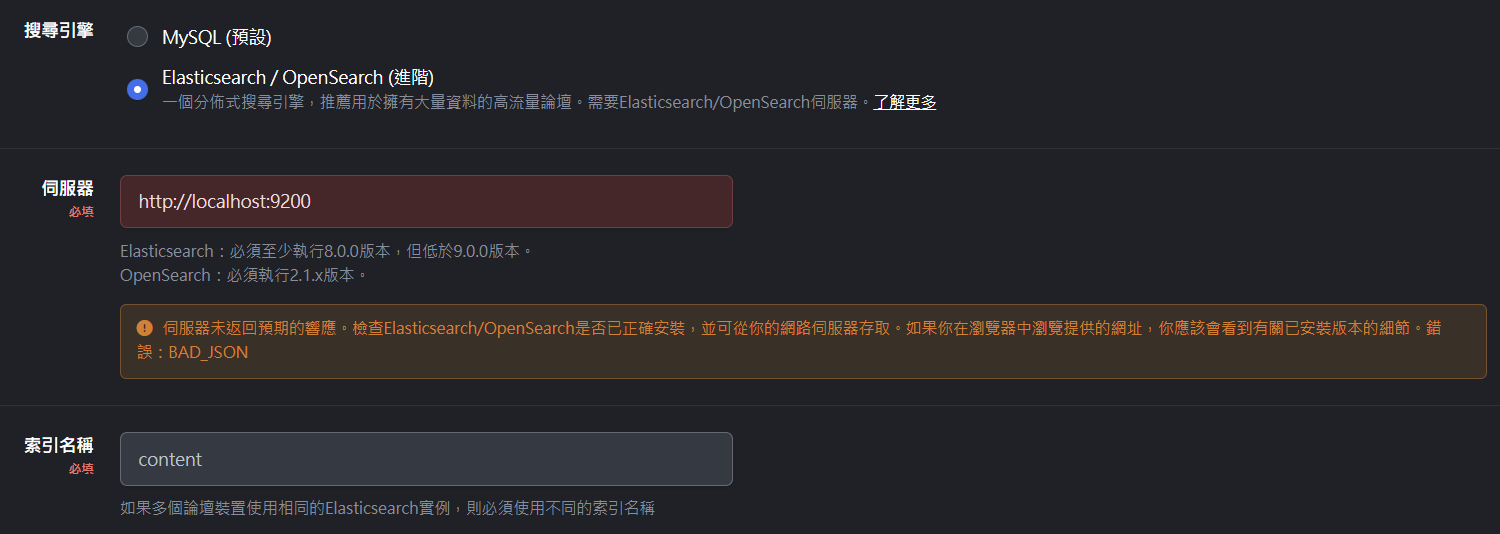Click the 搜尋引擎 section label
1500x534 pixels.
pos(59,30)
